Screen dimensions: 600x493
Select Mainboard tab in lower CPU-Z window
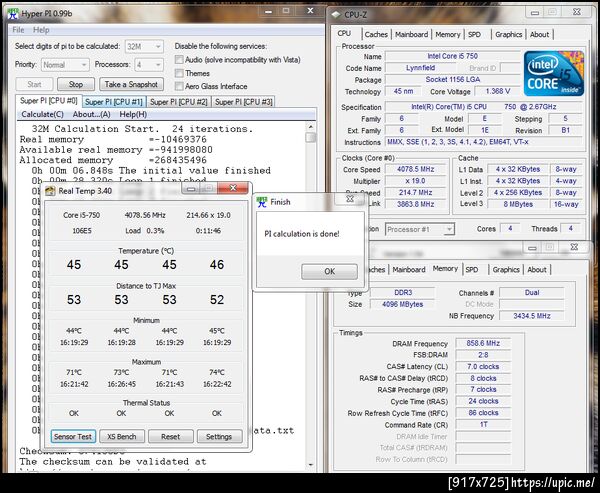(409, 269)
